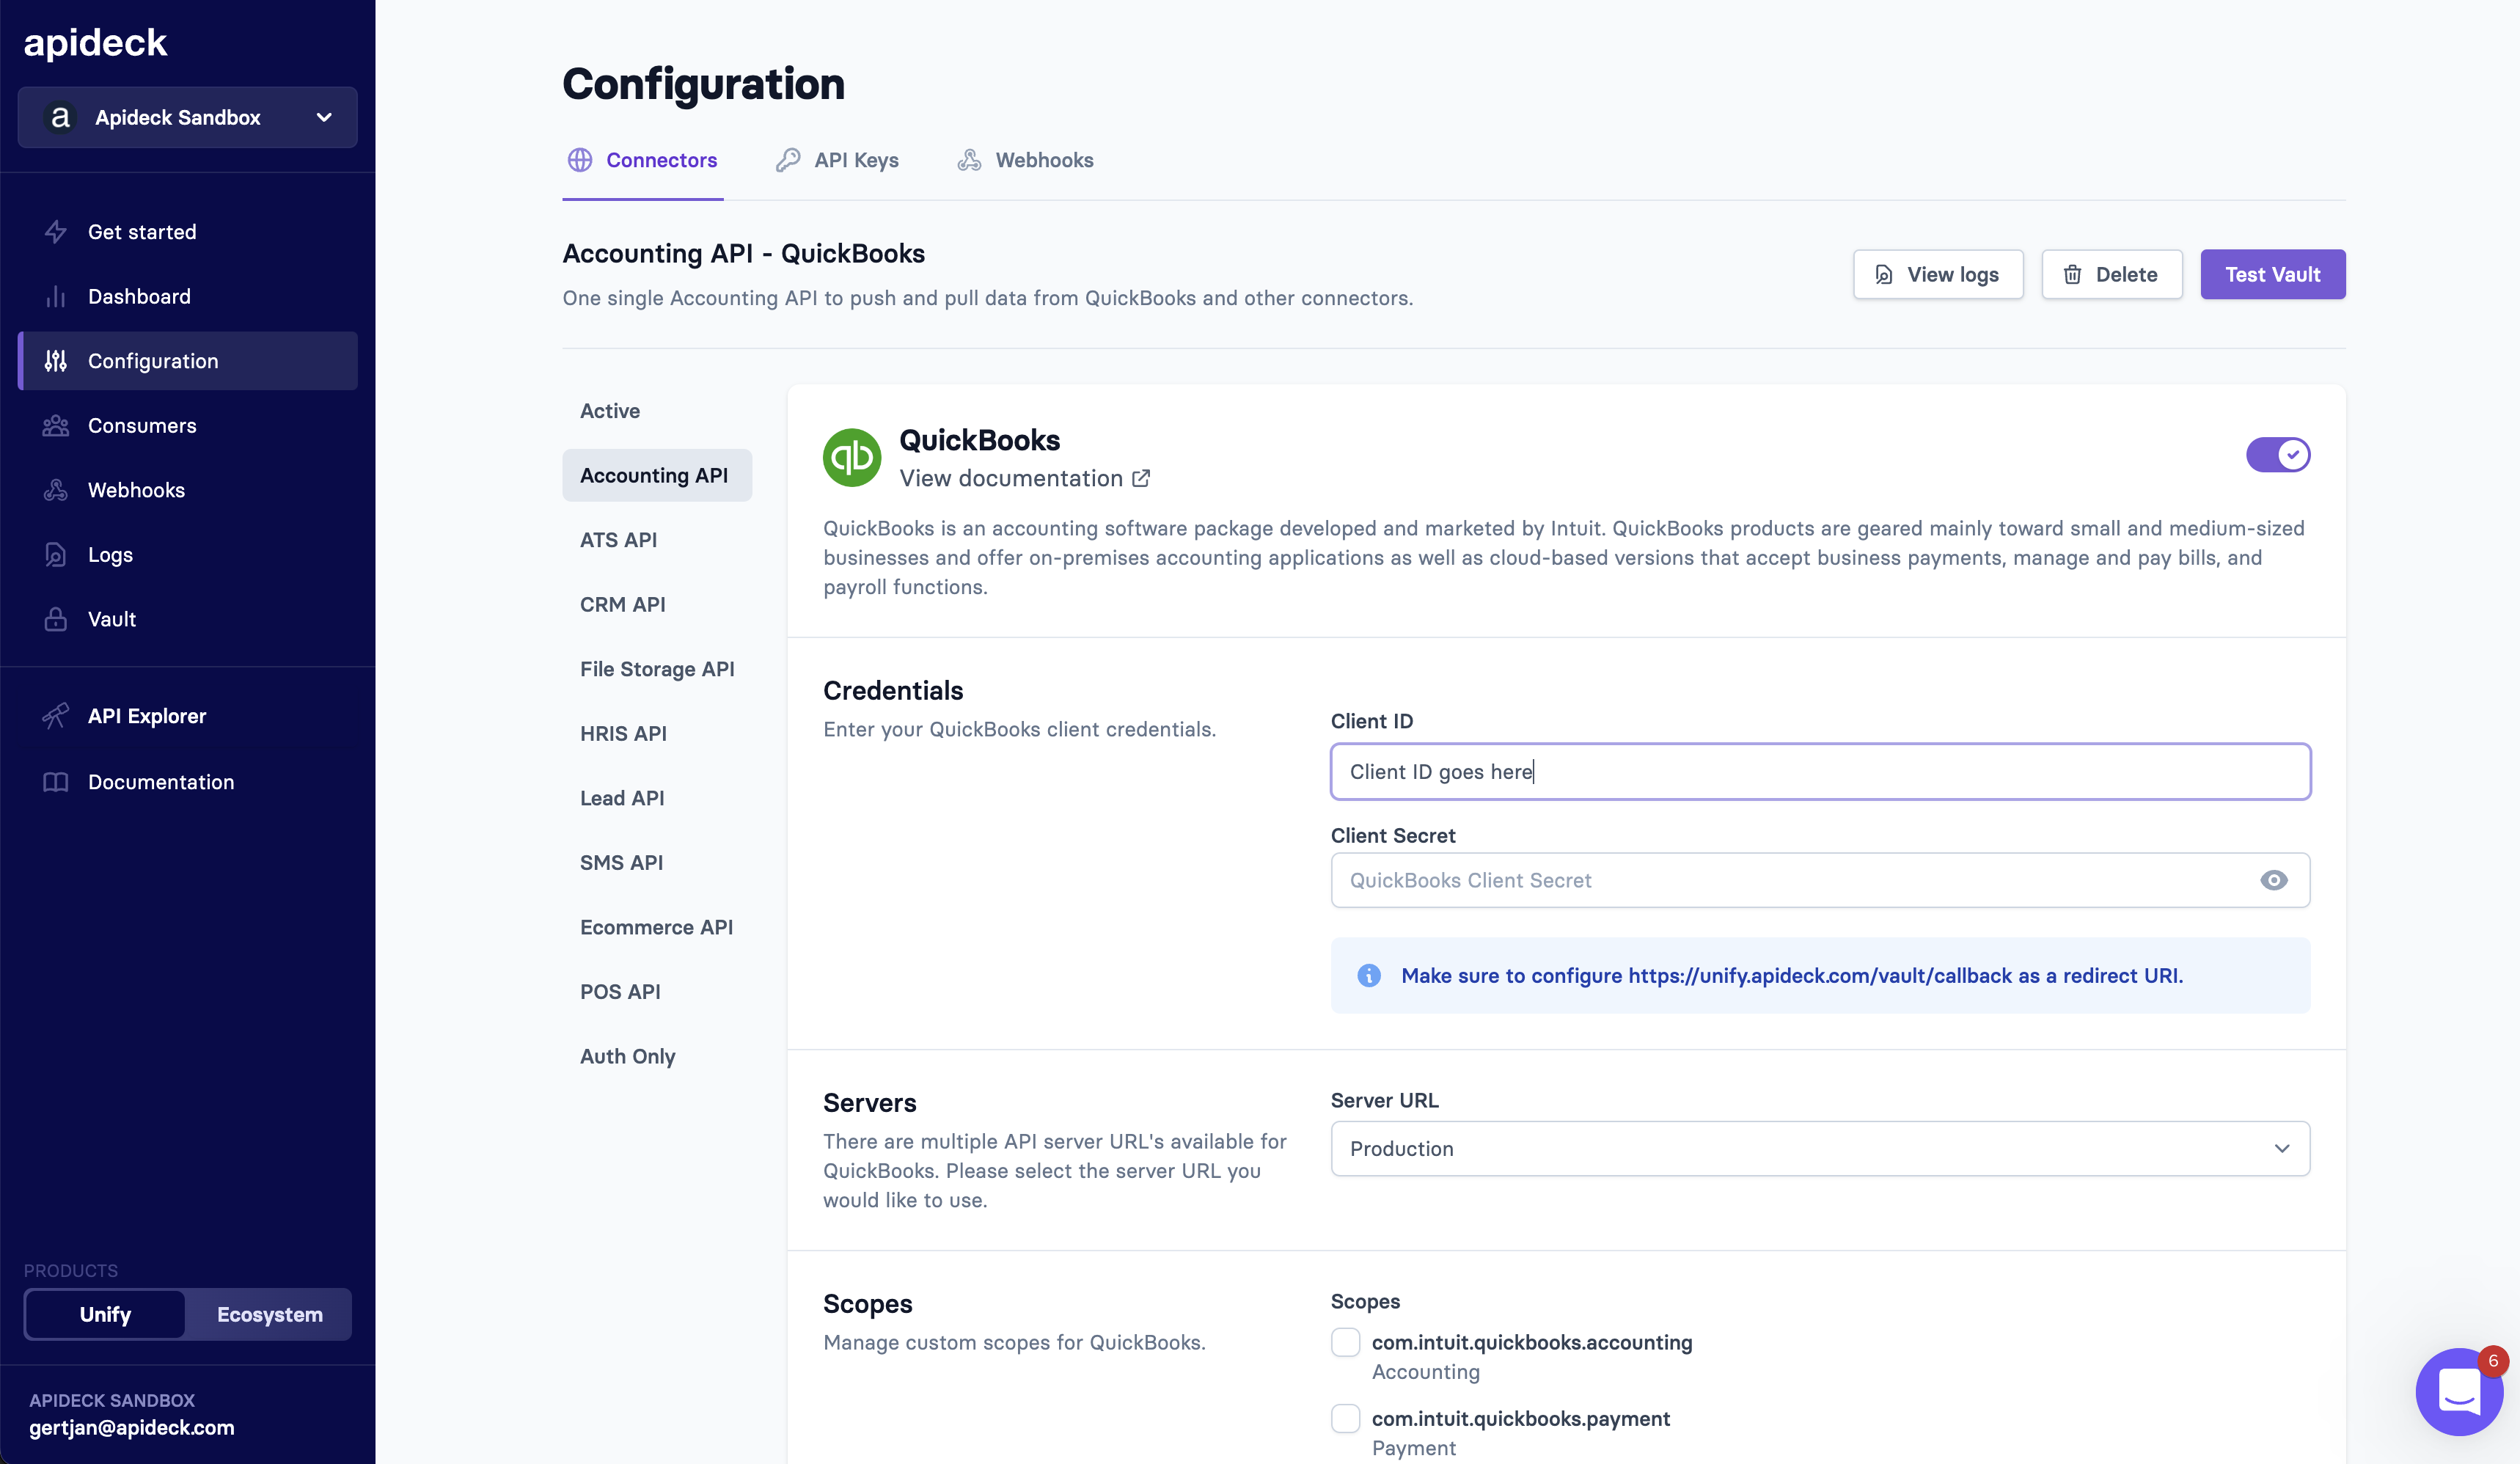Screen dimensions: 2520x1464
Task: Open the chat support widget
Action: click(x=2459, y=1391)
